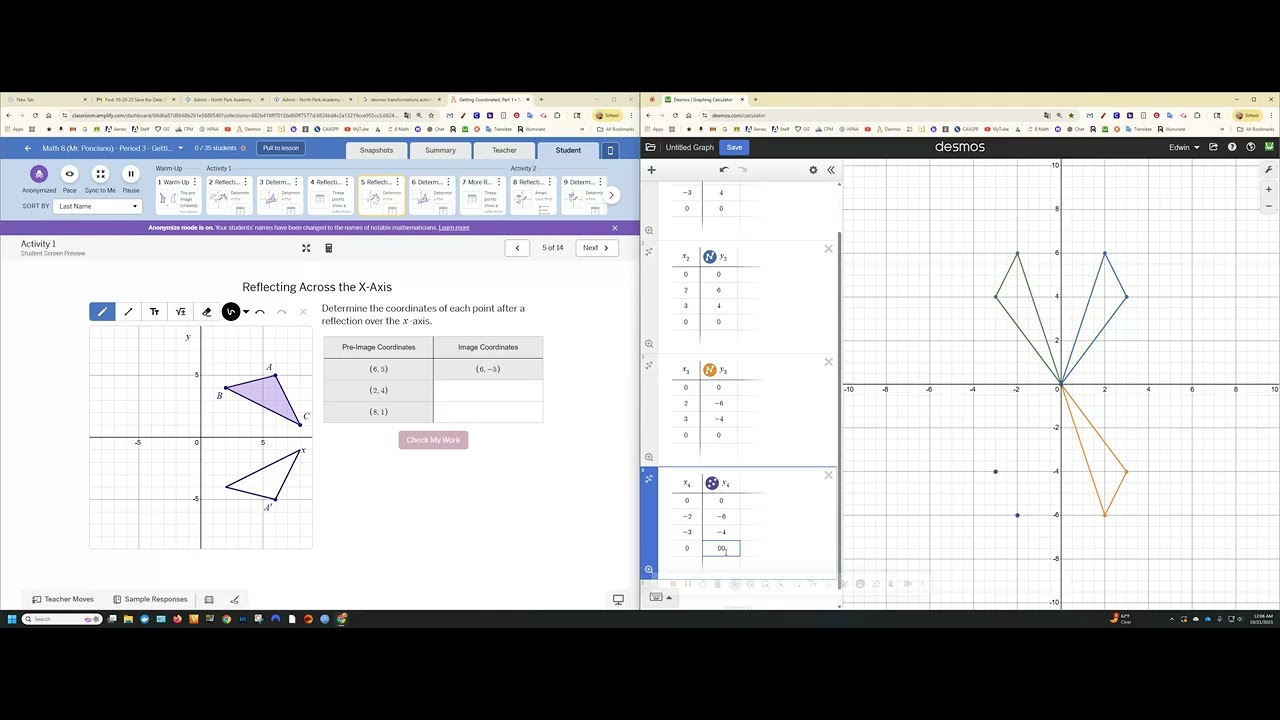This screenshot has height=720, width=1280.
Task: Expand student preview to fullscreen
Action: pyautogui.click(x=306, y=248)
